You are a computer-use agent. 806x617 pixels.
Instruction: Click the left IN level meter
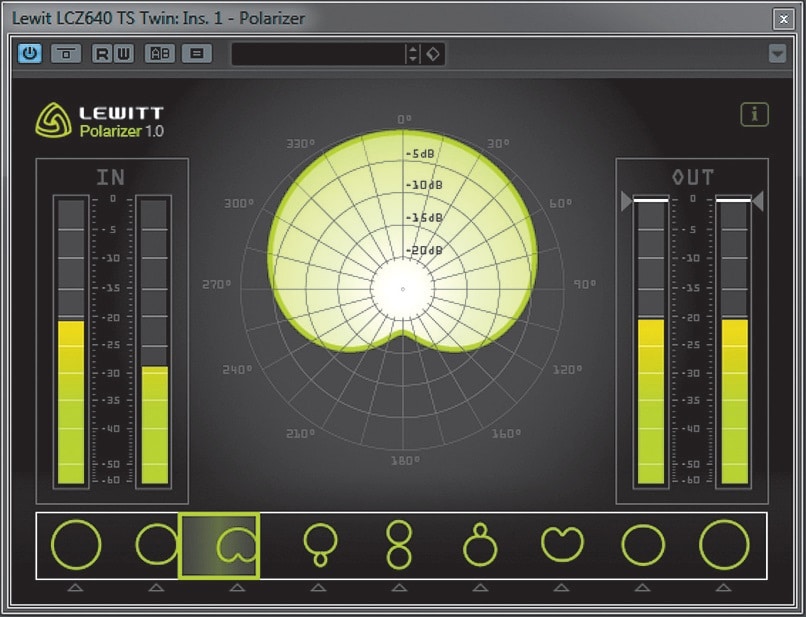pos(71,341)
